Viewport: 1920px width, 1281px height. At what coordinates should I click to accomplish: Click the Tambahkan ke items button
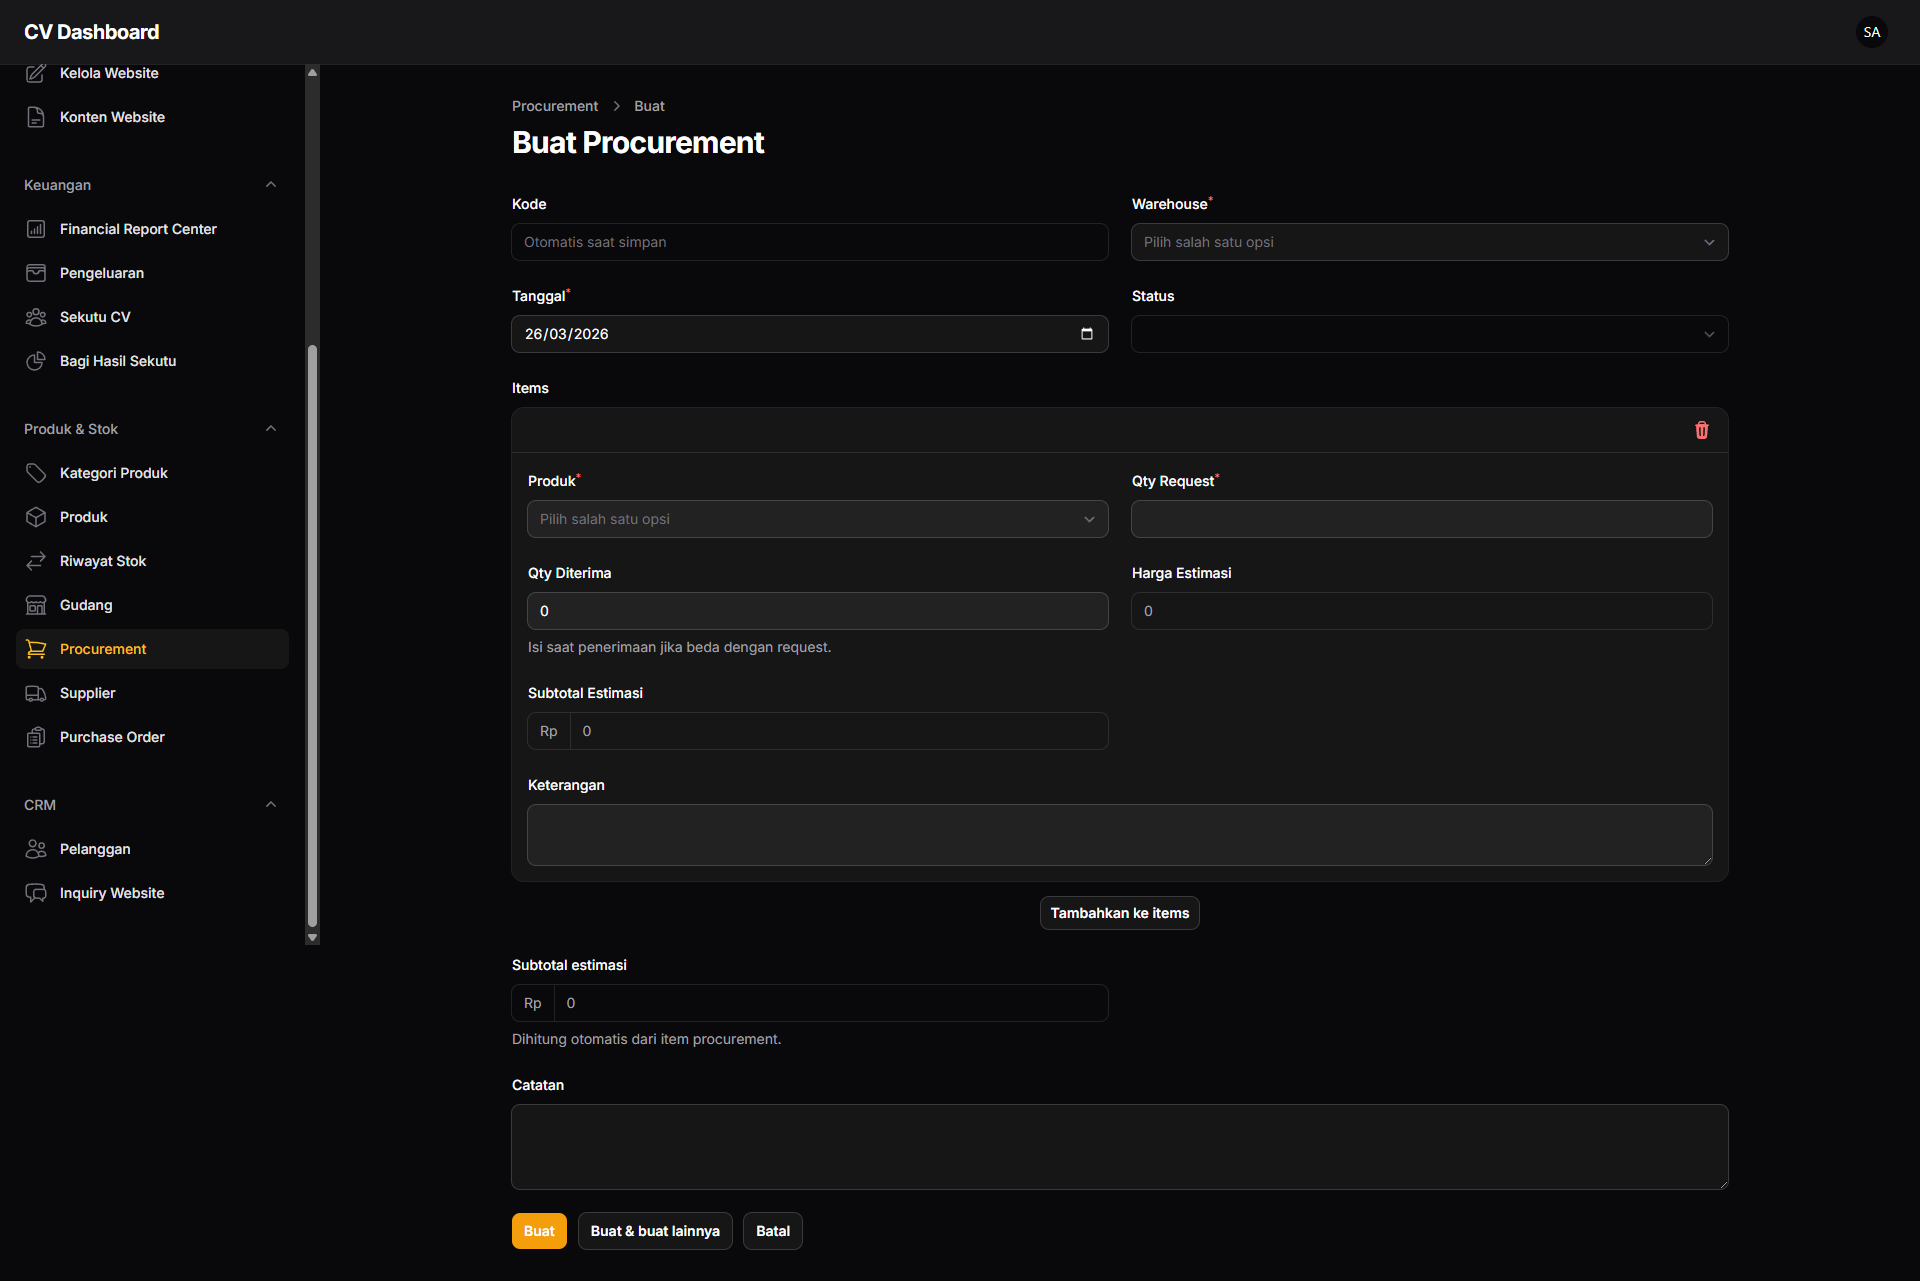pos(1119,913)
